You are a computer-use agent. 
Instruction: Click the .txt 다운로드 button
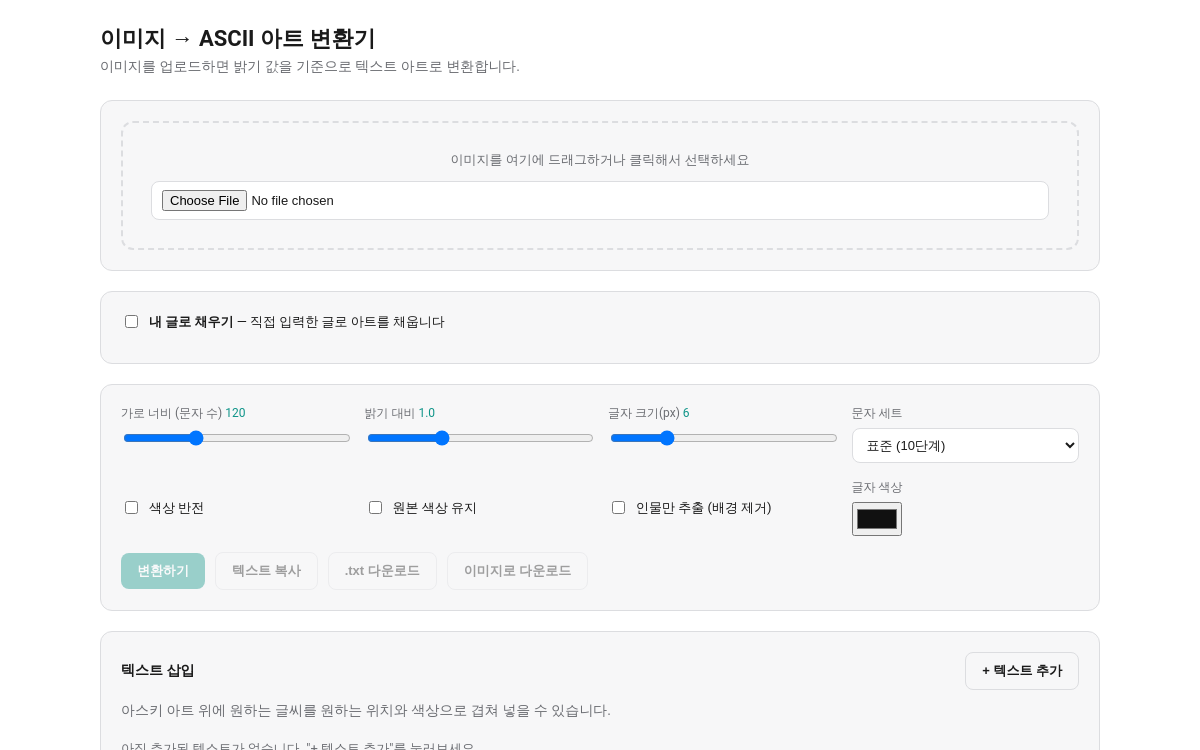(382, 571)
